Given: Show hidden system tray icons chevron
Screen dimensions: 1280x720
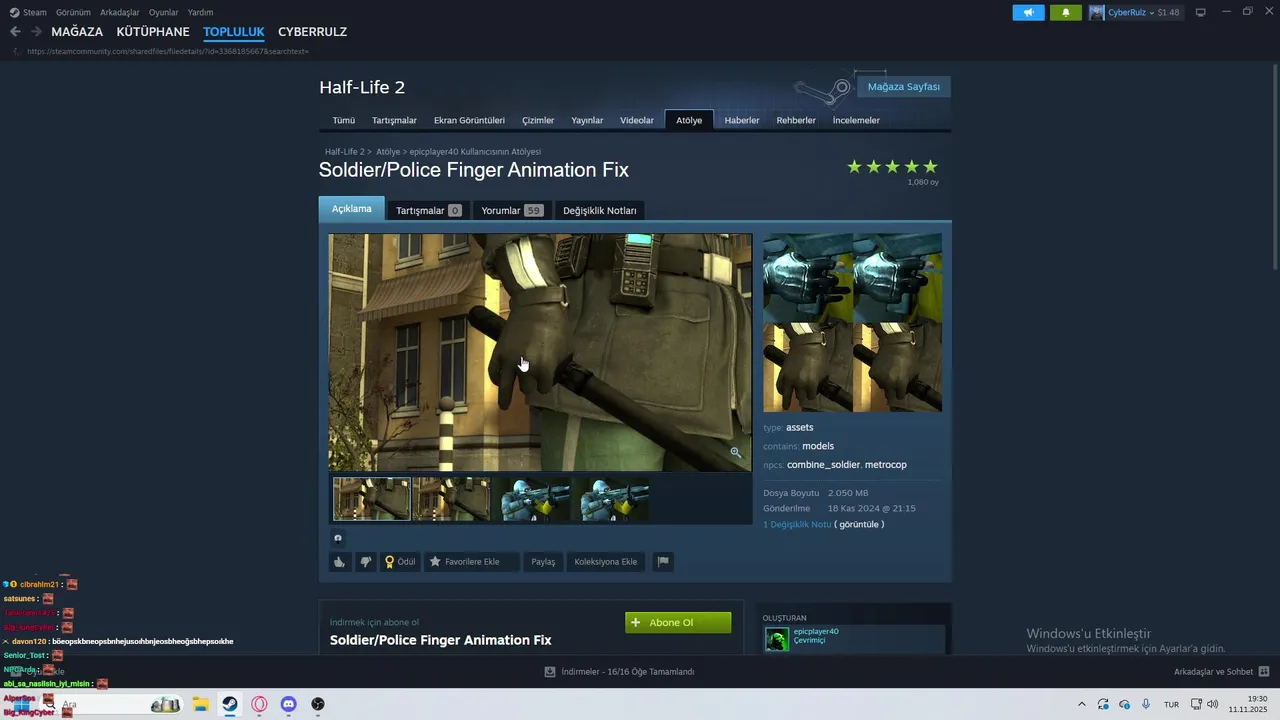Looking at the screenshot, I should click(x=1081, y=704).
